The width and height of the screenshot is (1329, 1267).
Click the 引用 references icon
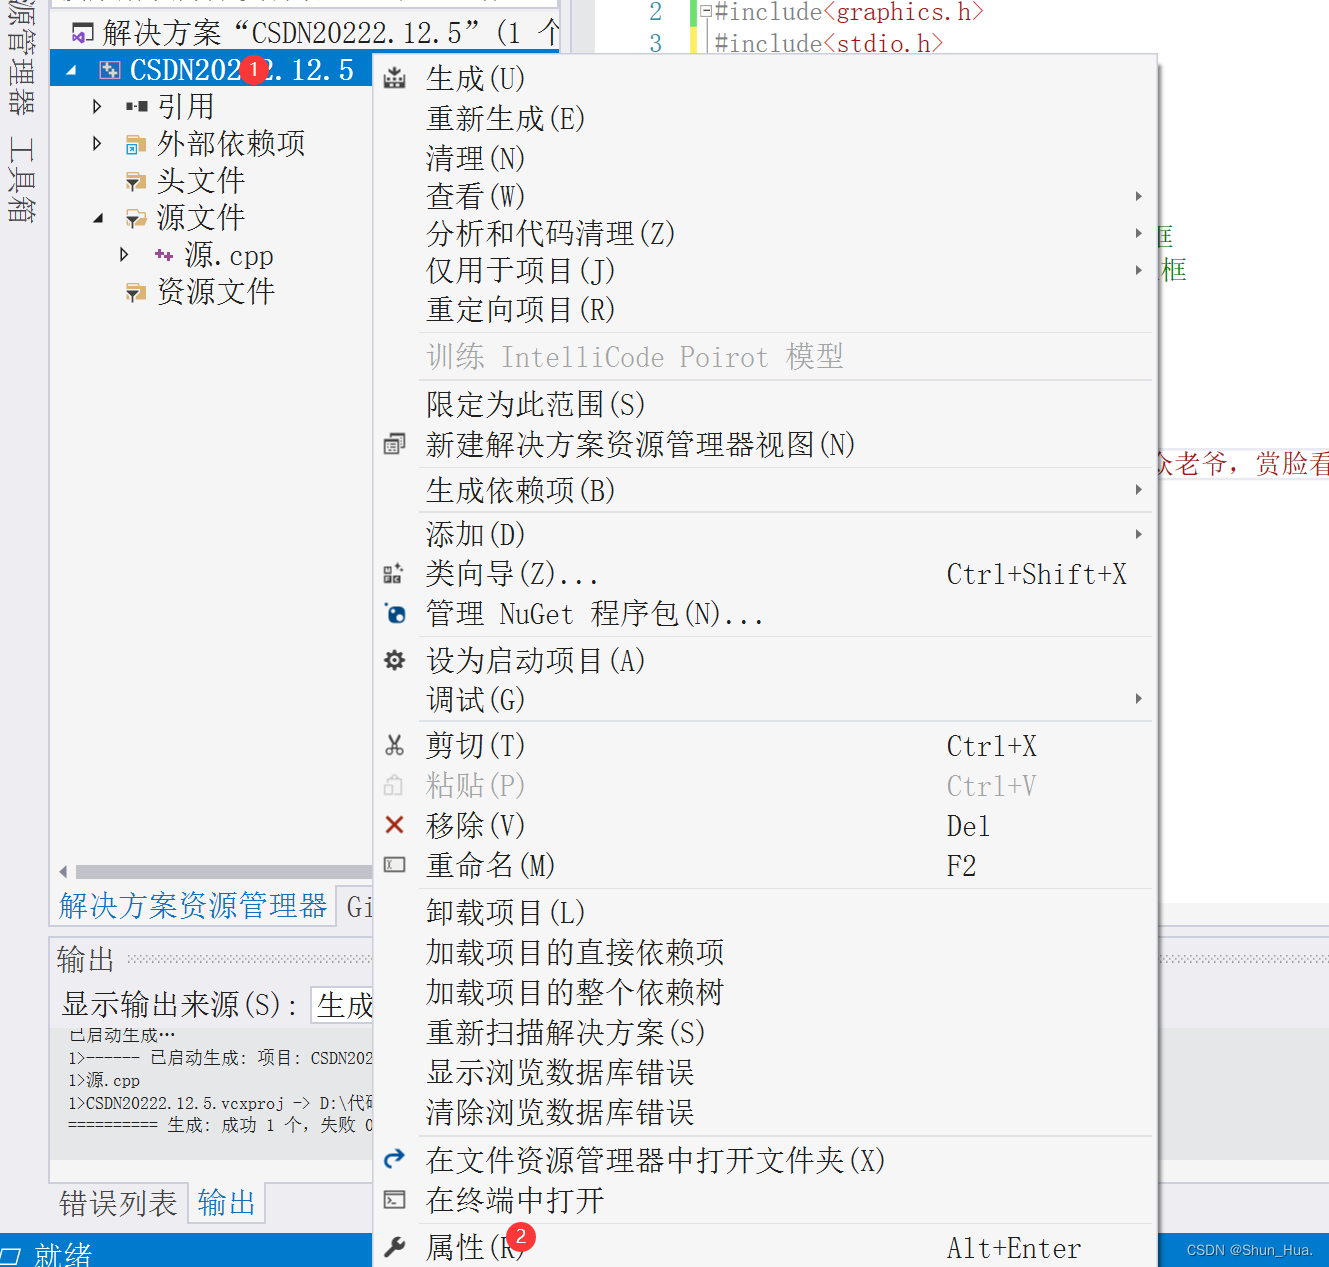pyautogui.click(x=137, y=106)
